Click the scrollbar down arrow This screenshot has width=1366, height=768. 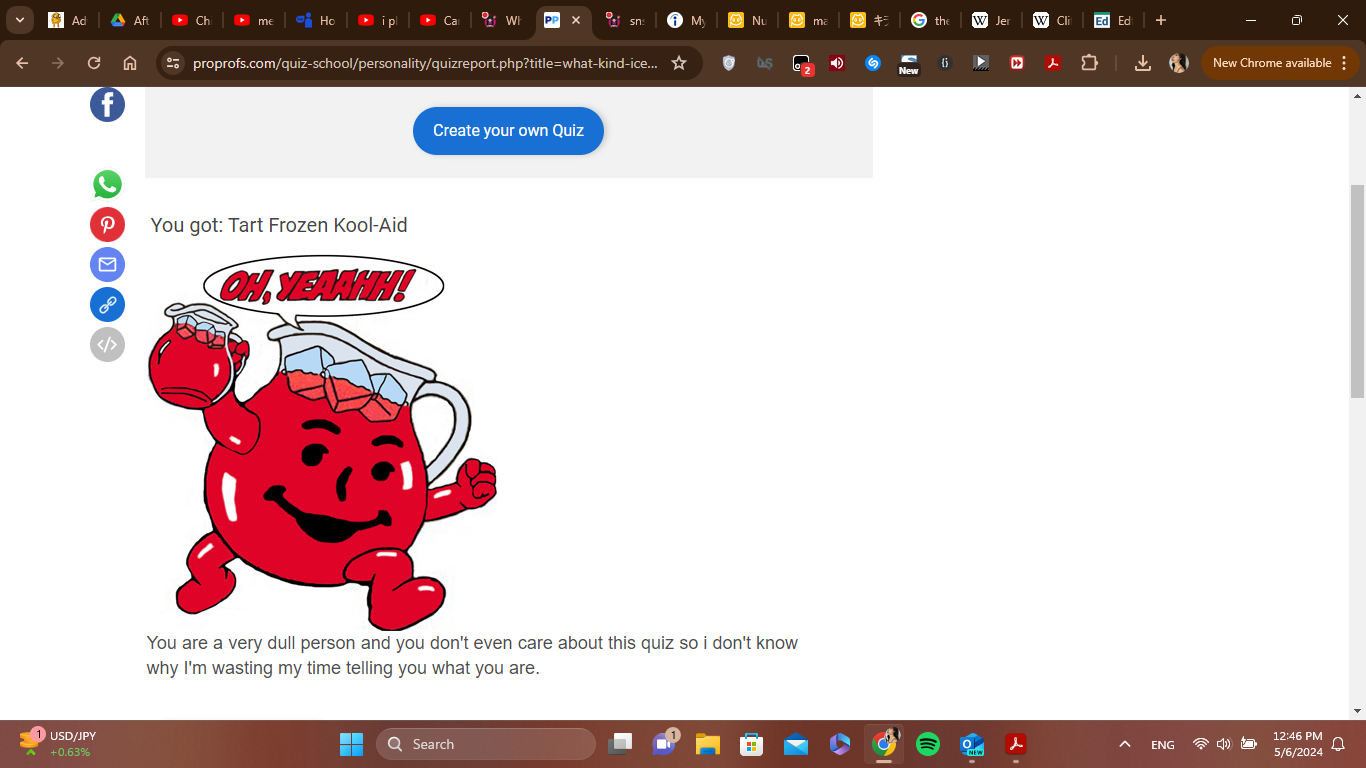tap(1357, 711)
